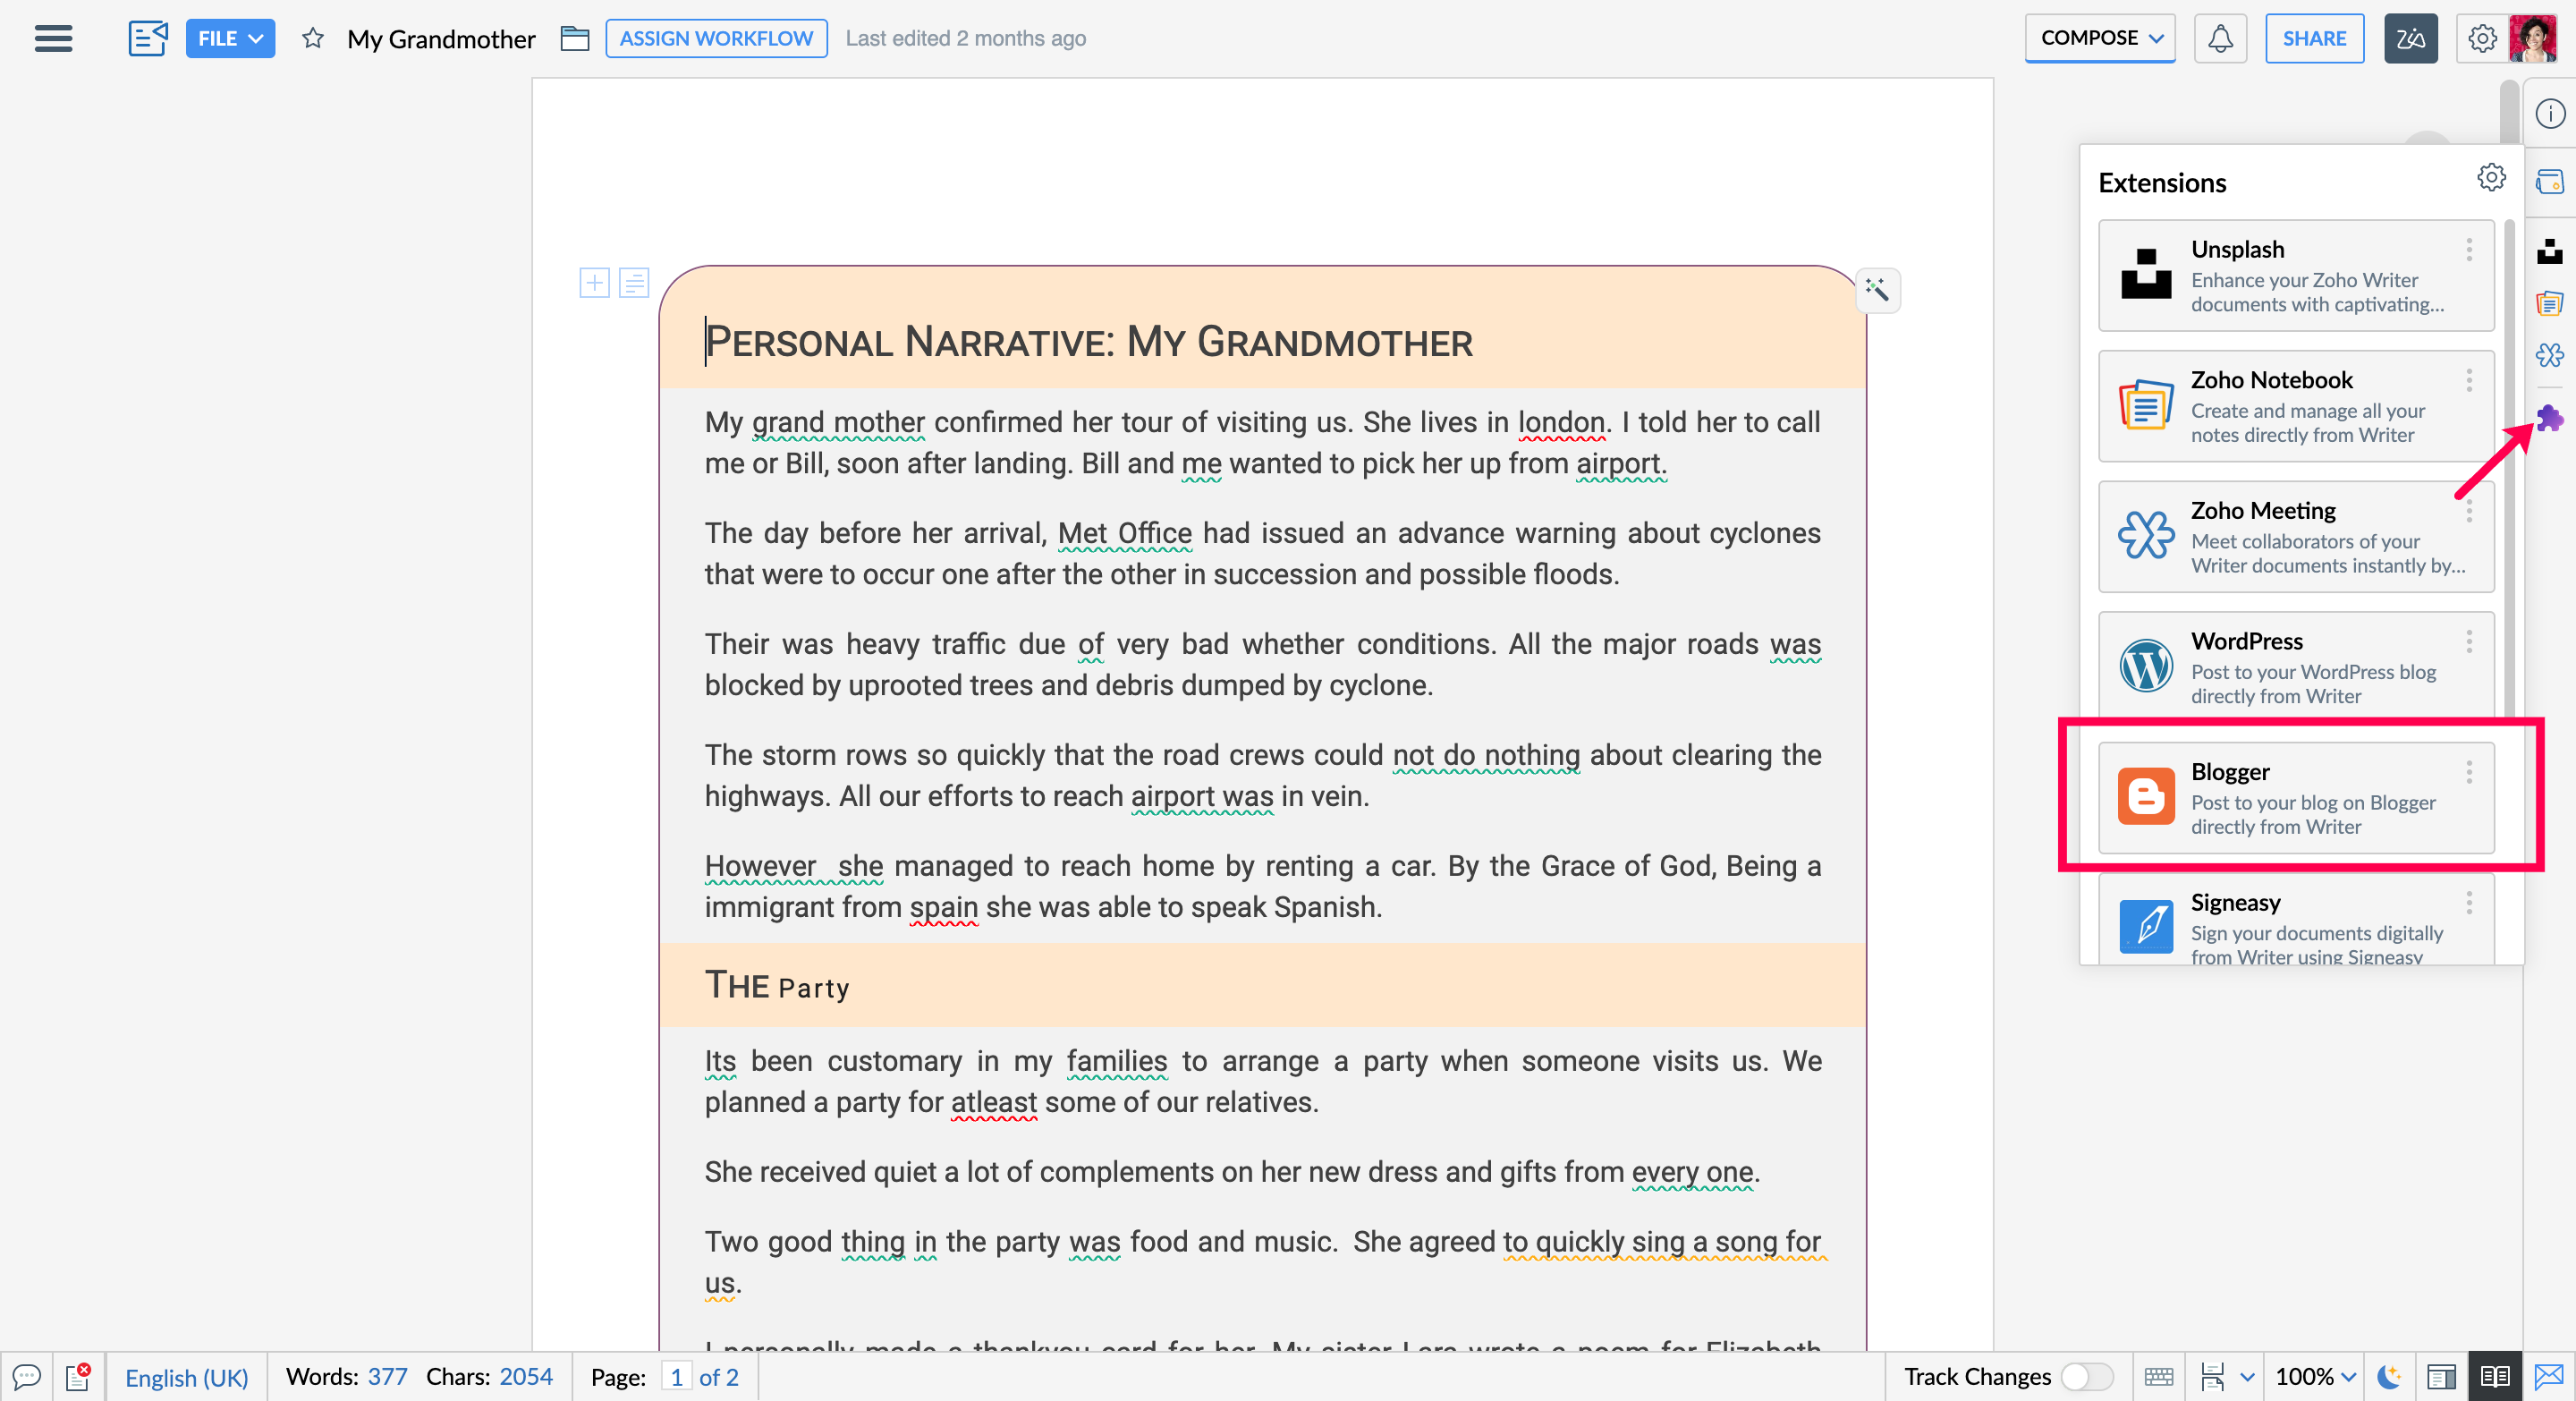Viewport: 2576px width, 1401px height.
Task: Expand the COMPOSE mode dropdown
Action: [x=2100, y=38]
